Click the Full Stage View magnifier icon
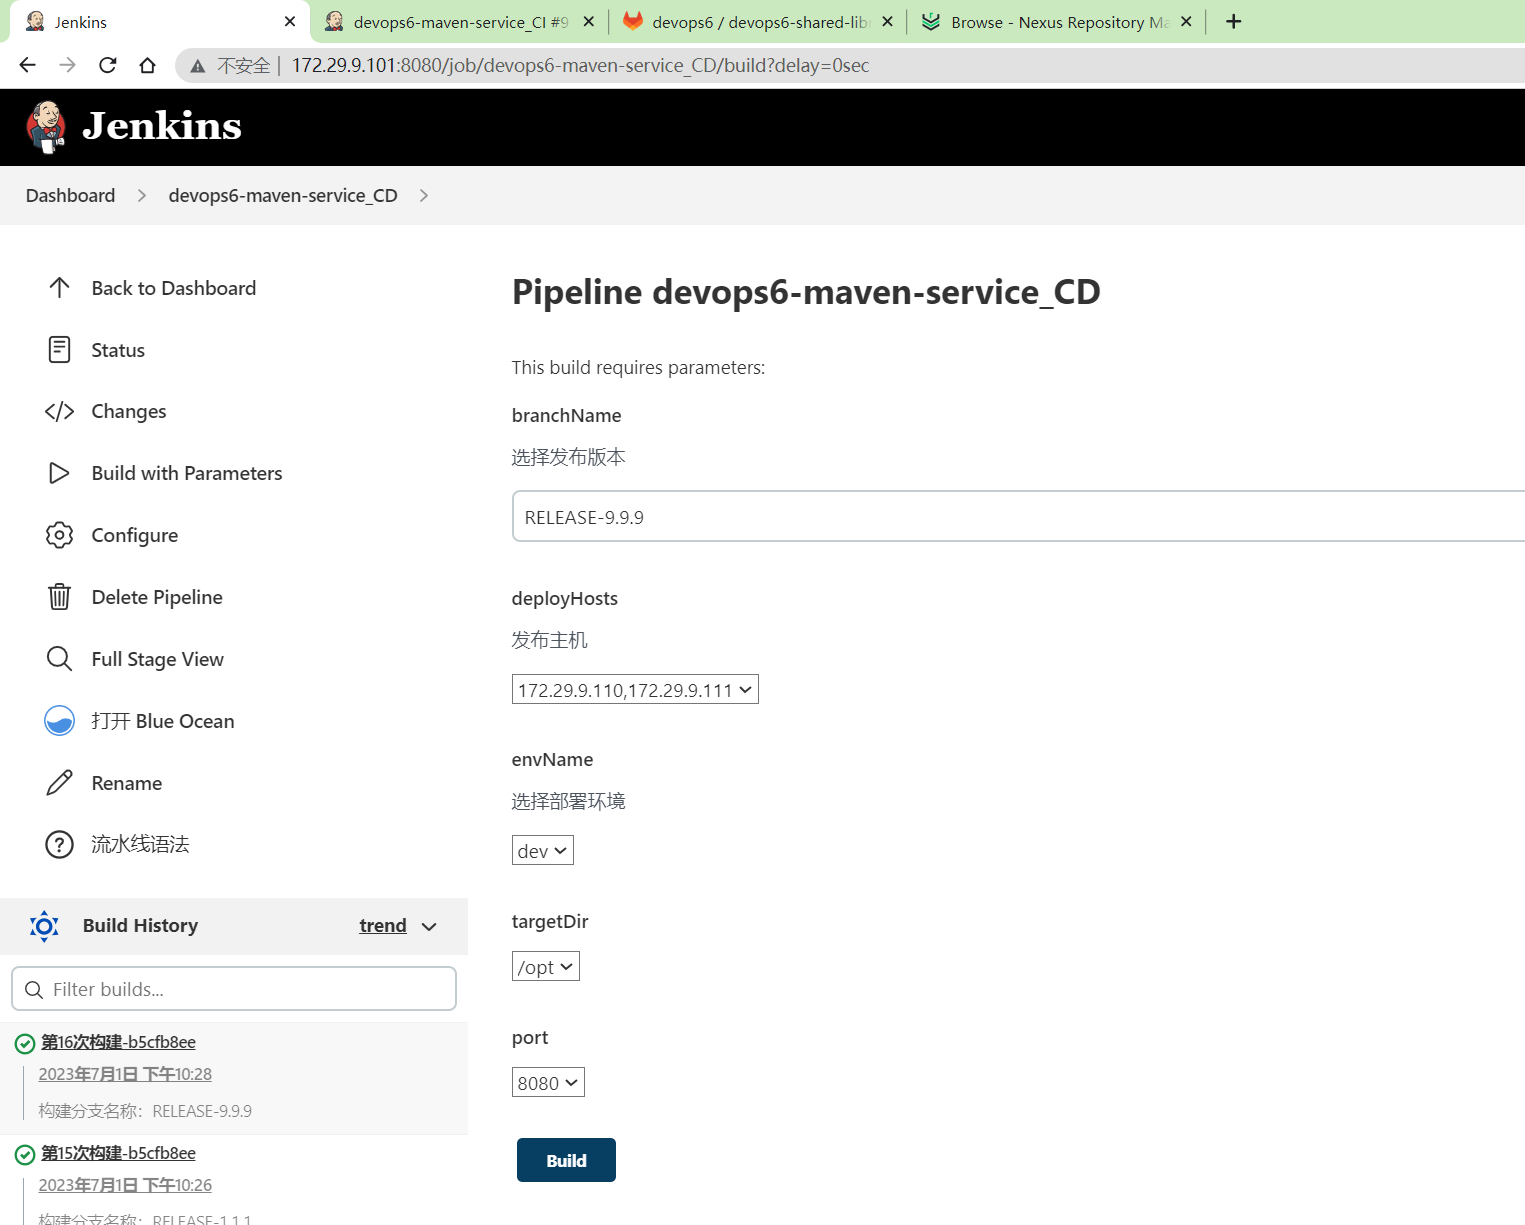This screenshot has height=1225, width=1525. click(59, 659)
